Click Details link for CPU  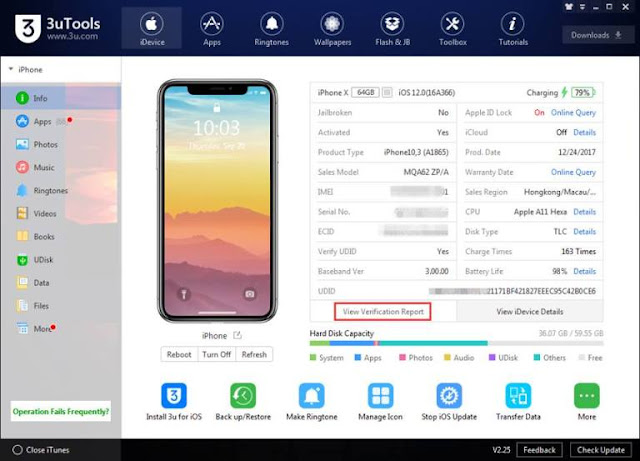point(584,212)
